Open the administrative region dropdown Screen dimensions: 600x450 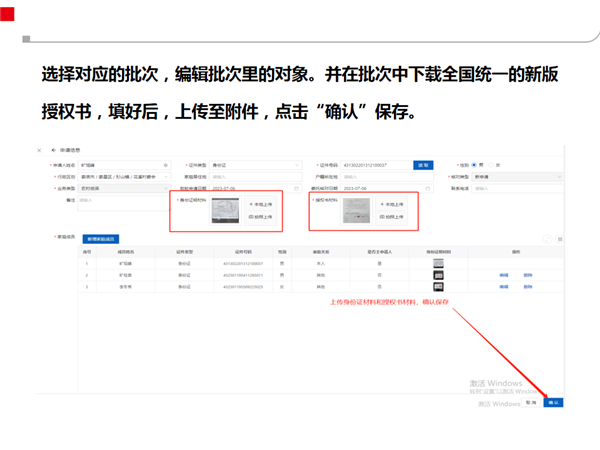pyautogui.click(x=124, y=177)
